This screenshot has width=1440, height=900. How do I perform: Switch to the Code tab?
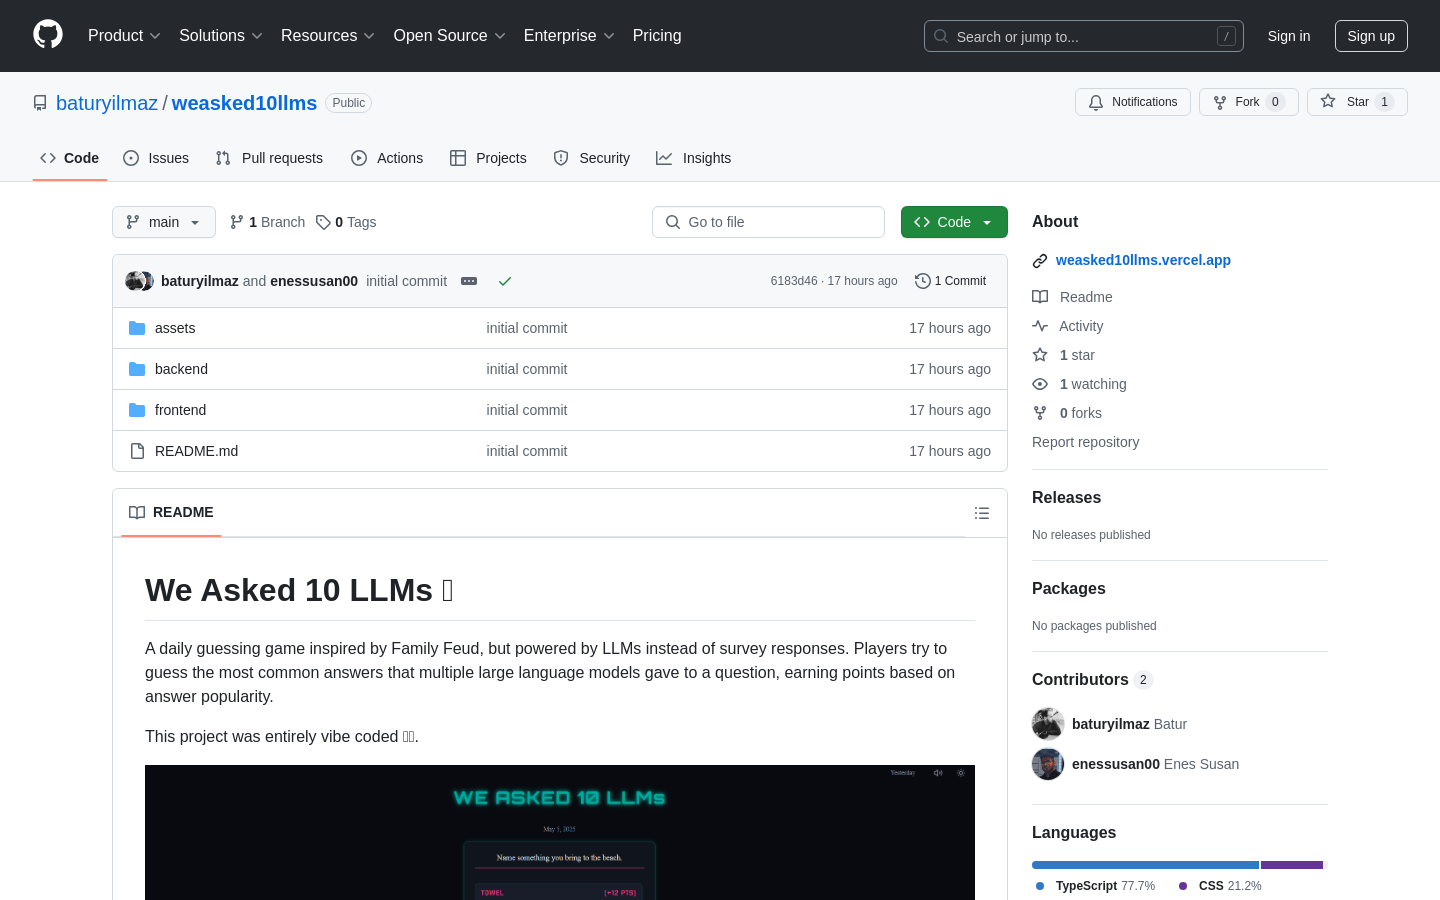pos(70,158)
